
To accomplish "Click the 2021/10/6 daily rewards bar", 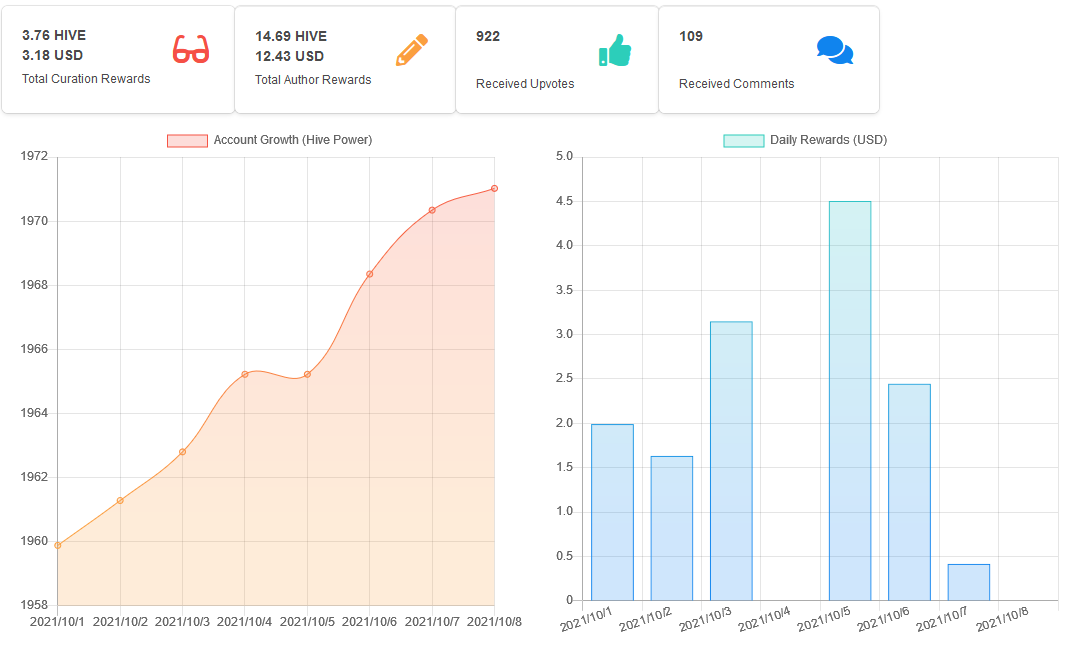I will [x=910, y=492].
